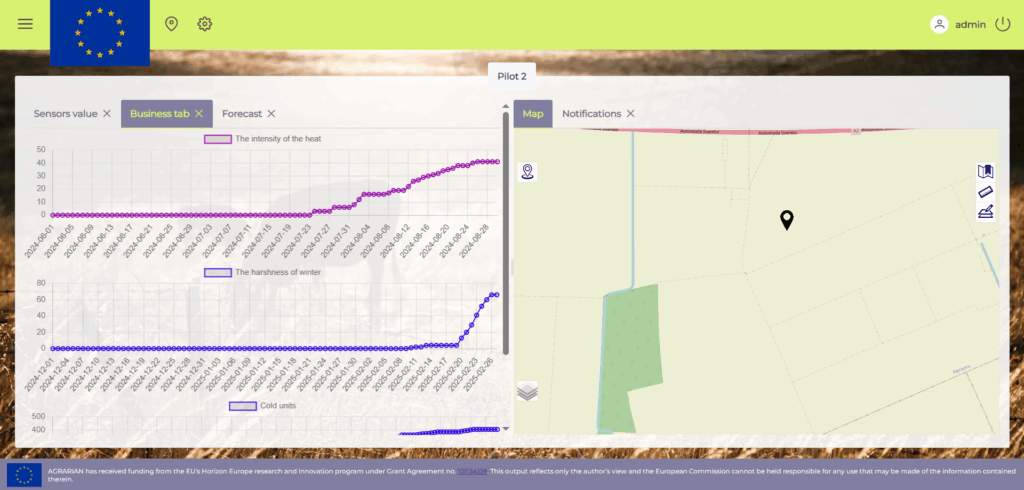1024x490 pixels.
Task: Select the ruler measurement tool on map
Action: pos(985,191)
